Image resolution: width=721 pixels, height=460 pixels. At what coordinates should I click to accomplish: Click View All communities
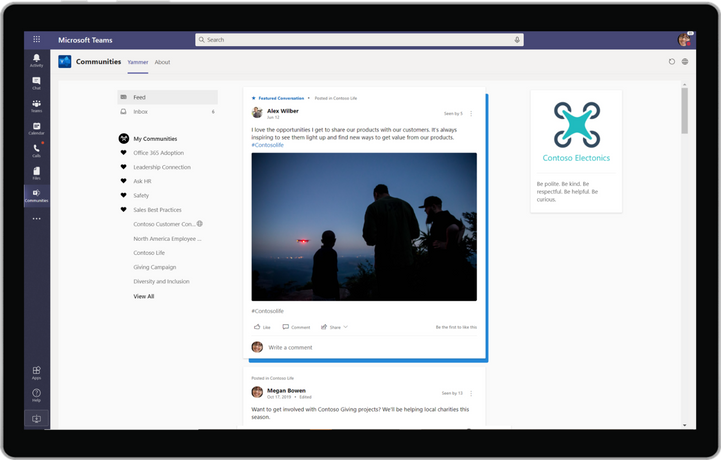143,296
